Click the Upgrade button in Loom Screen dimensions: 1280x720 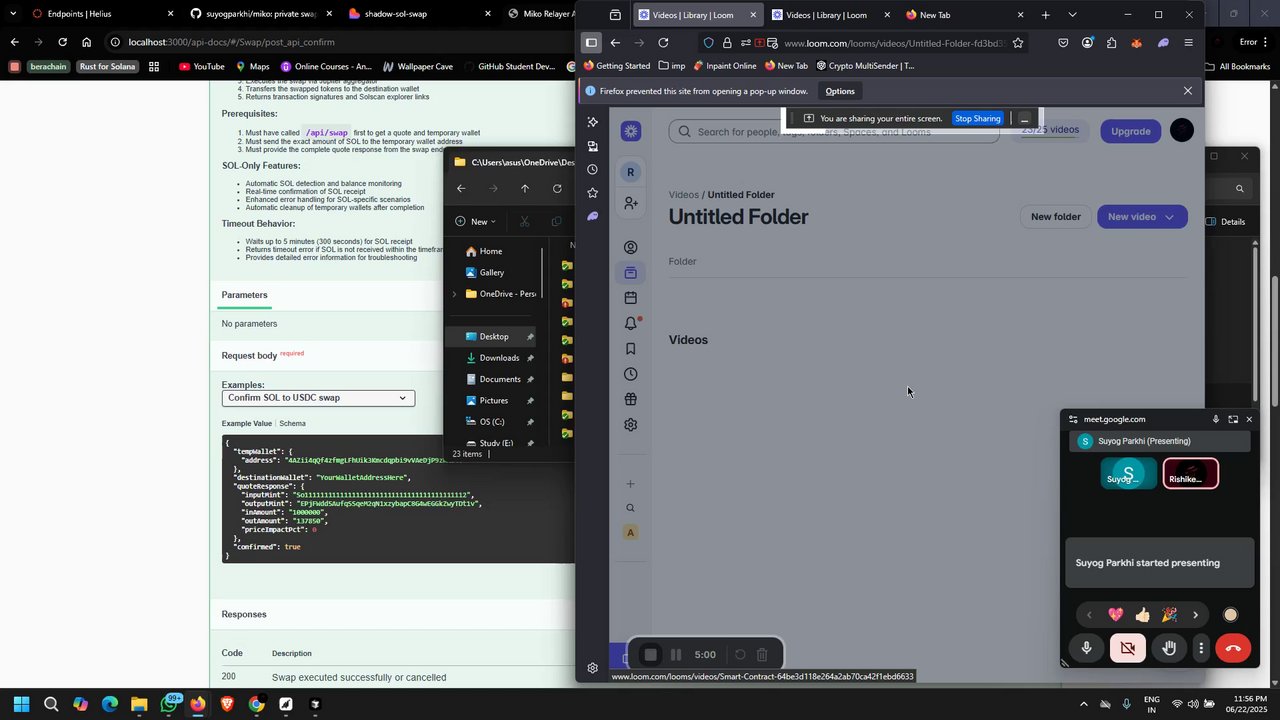click(1130, 131)
